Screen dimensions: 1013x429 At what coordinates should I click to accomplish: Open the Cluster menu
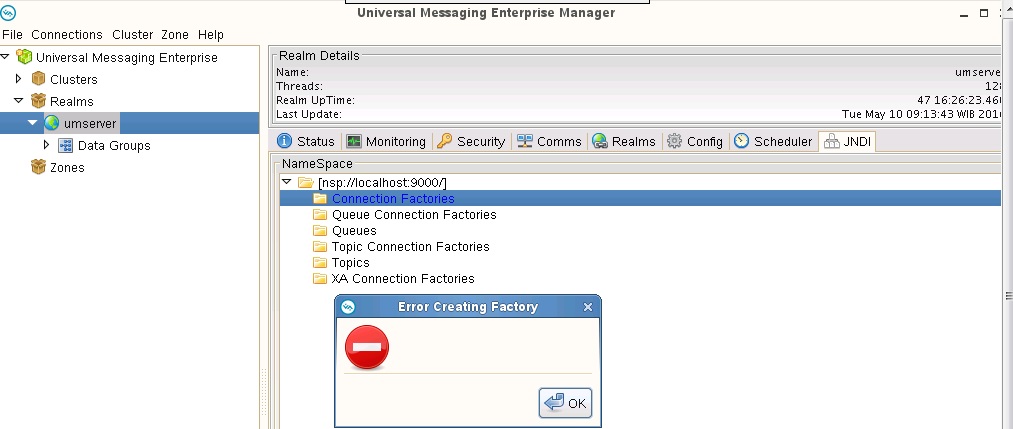pyautogui.click(x=132, y=35)
